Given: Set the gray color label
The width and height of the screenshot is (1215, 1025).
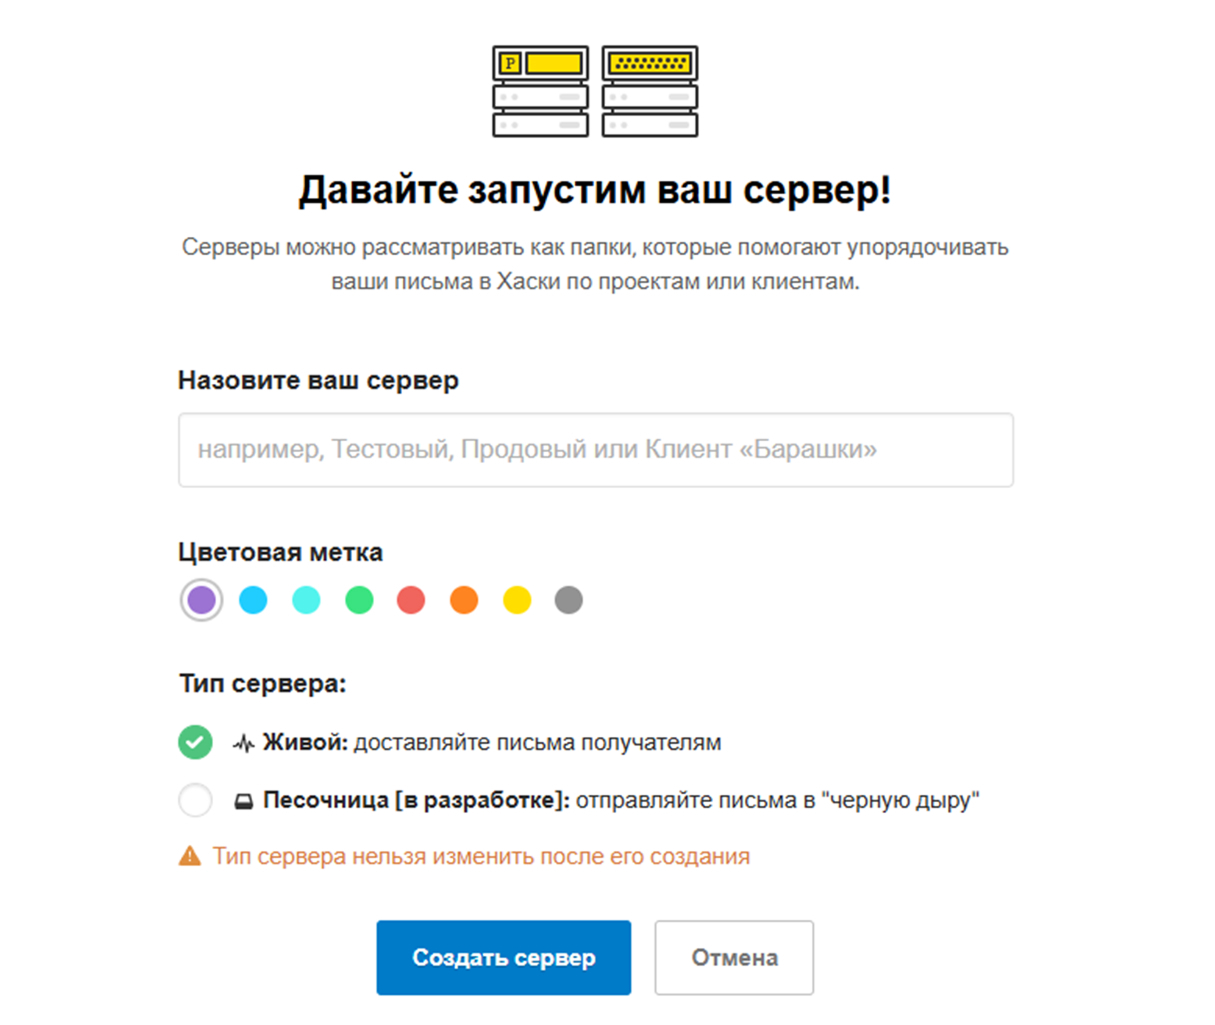Looking at the screenshot, I should [x=569, y=600].
